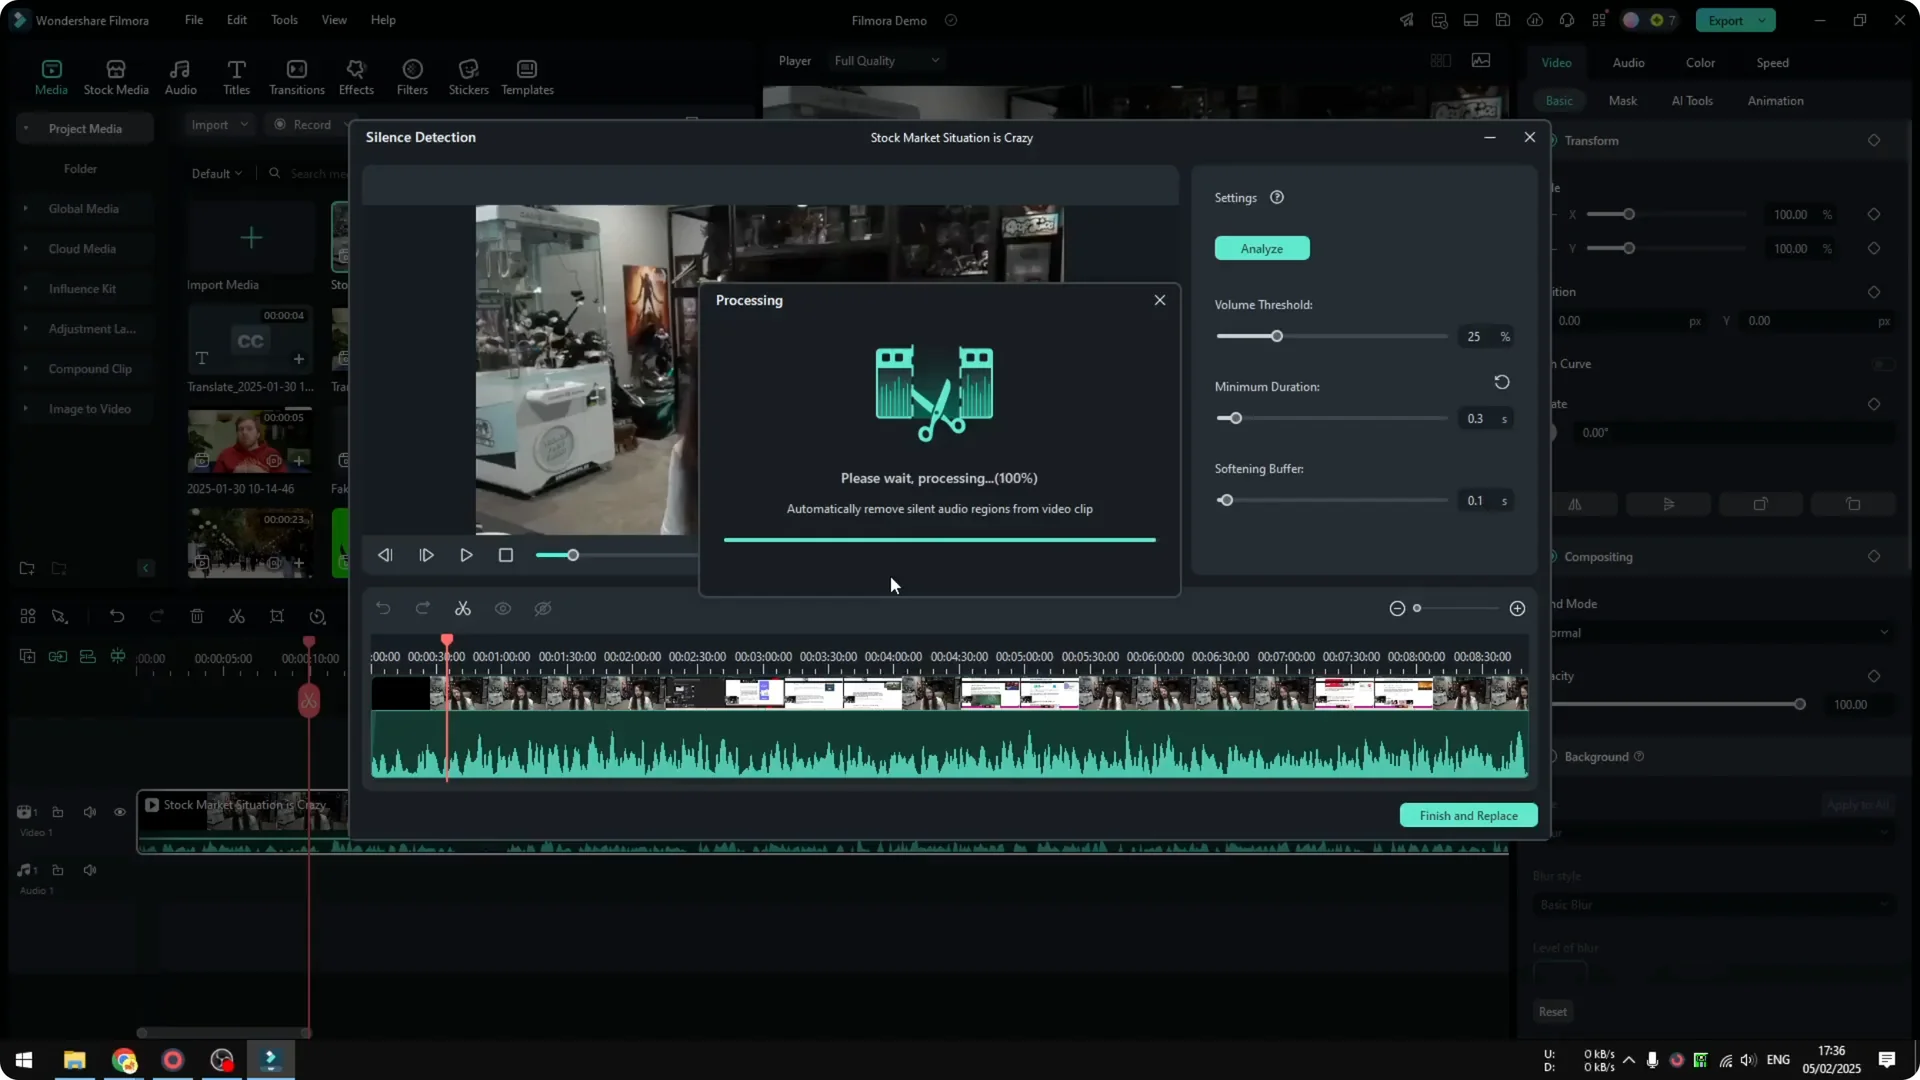Open the Transitions panel
The height and width of the screenshot is (1080, 1920).
(296, 76)
